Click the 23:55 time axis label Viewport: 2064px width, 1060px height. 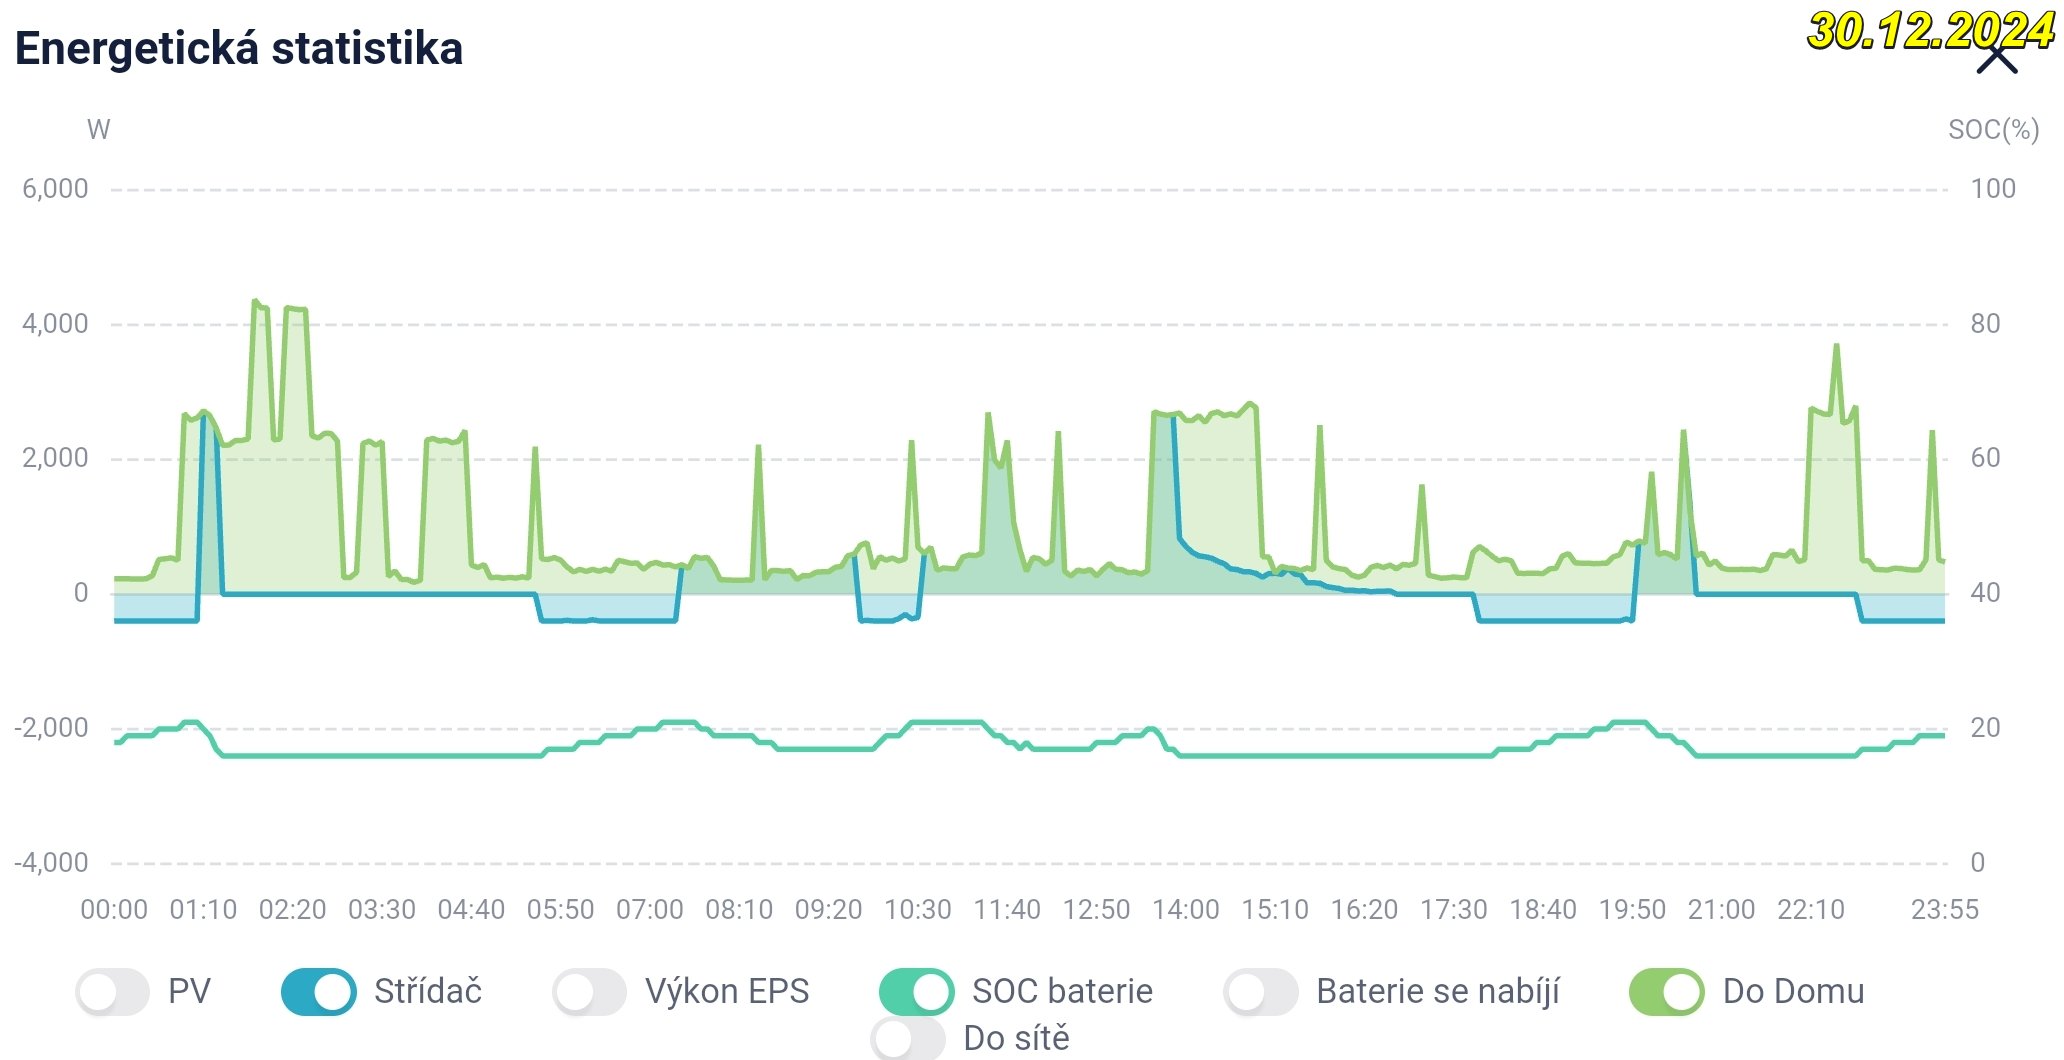1944,910
